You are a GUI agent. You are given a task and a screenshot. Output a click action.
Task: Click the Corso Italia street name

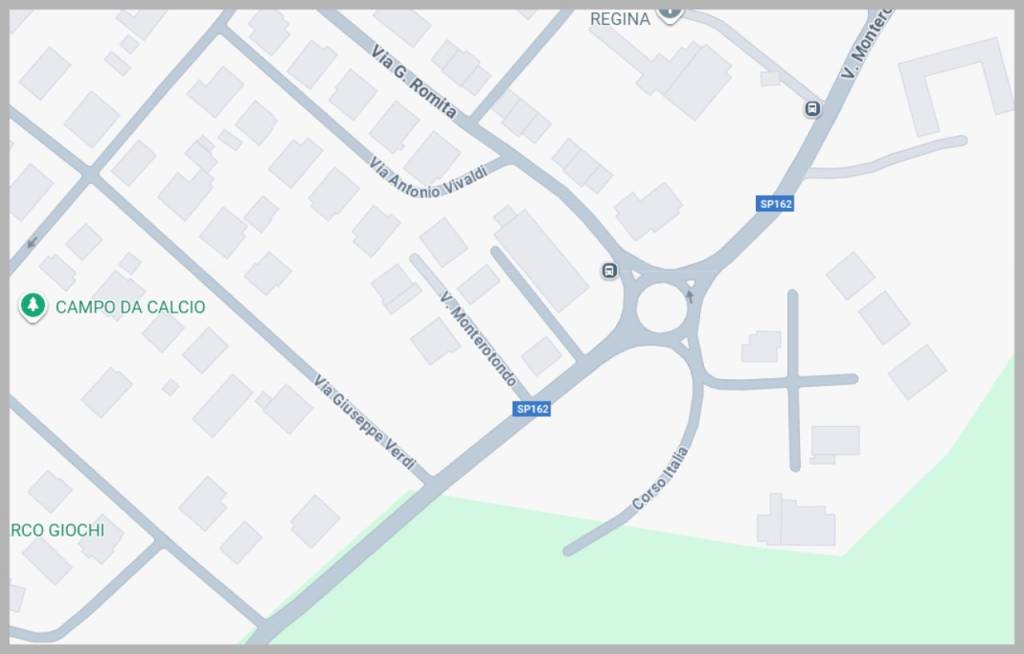coord(660,479)
